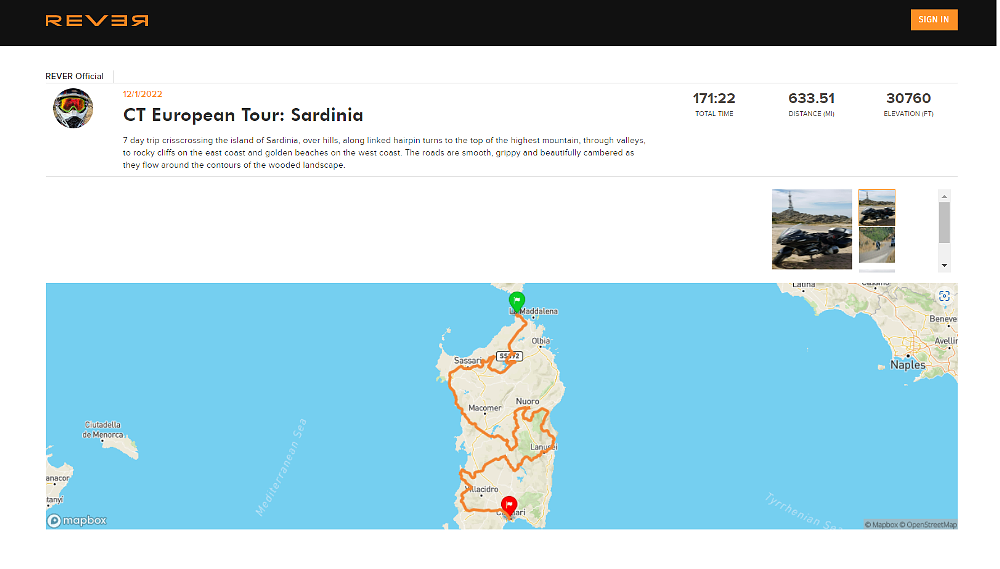Click the 30760 elevation value
Screen dimensions: 1000x569
[x=908, y=98]
